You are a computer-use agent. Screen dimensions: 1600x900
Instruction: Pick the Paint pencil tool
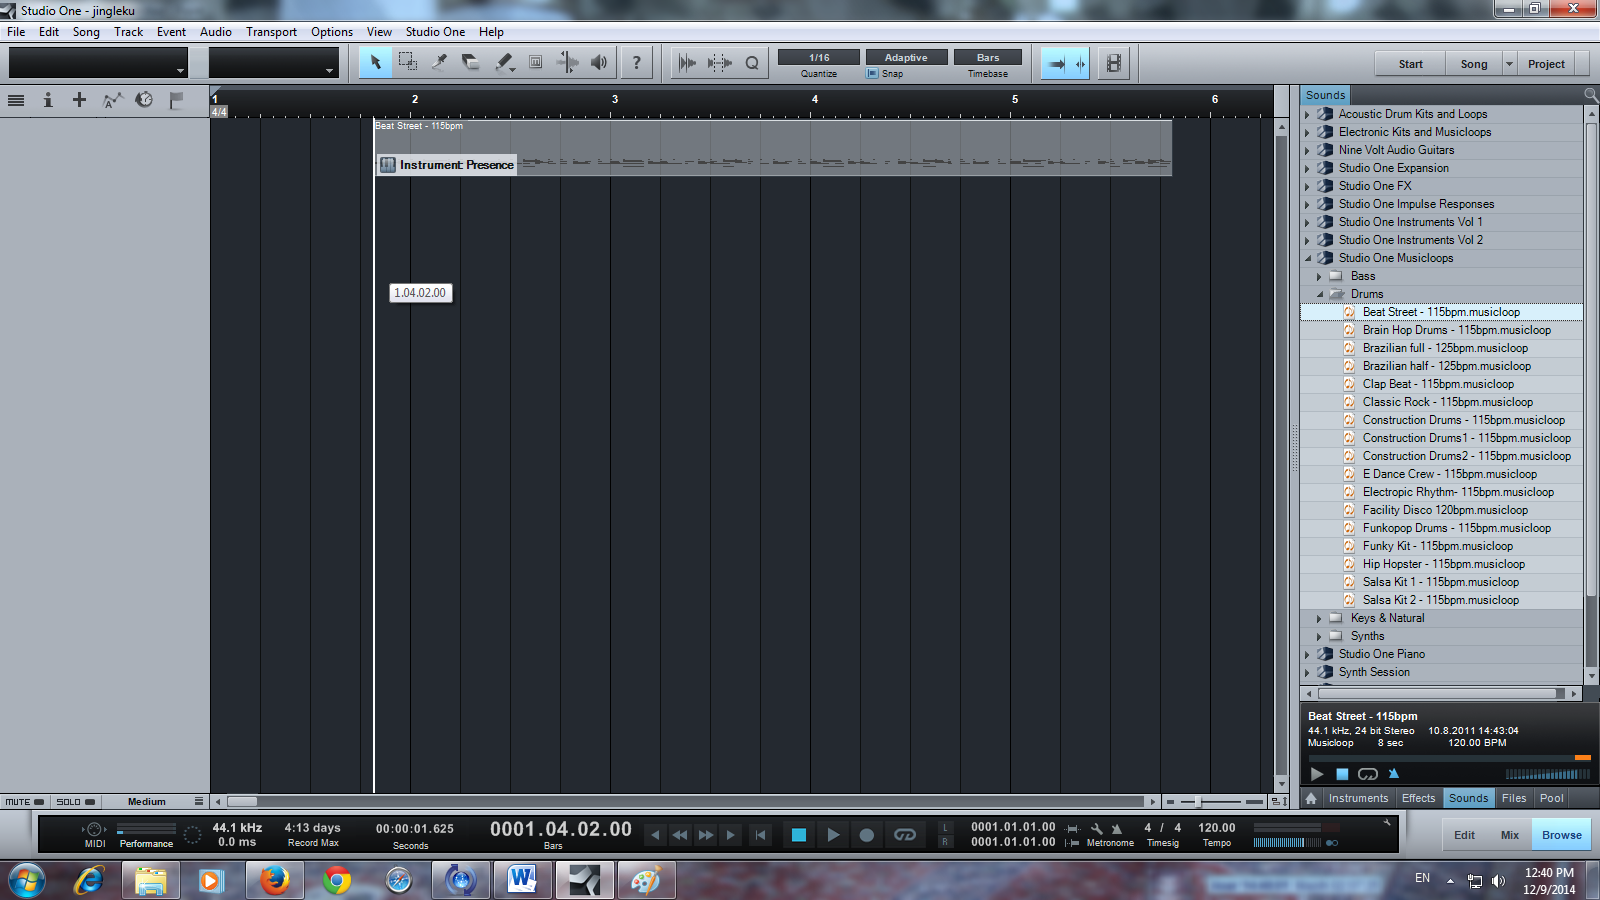[x=503, y=62]
